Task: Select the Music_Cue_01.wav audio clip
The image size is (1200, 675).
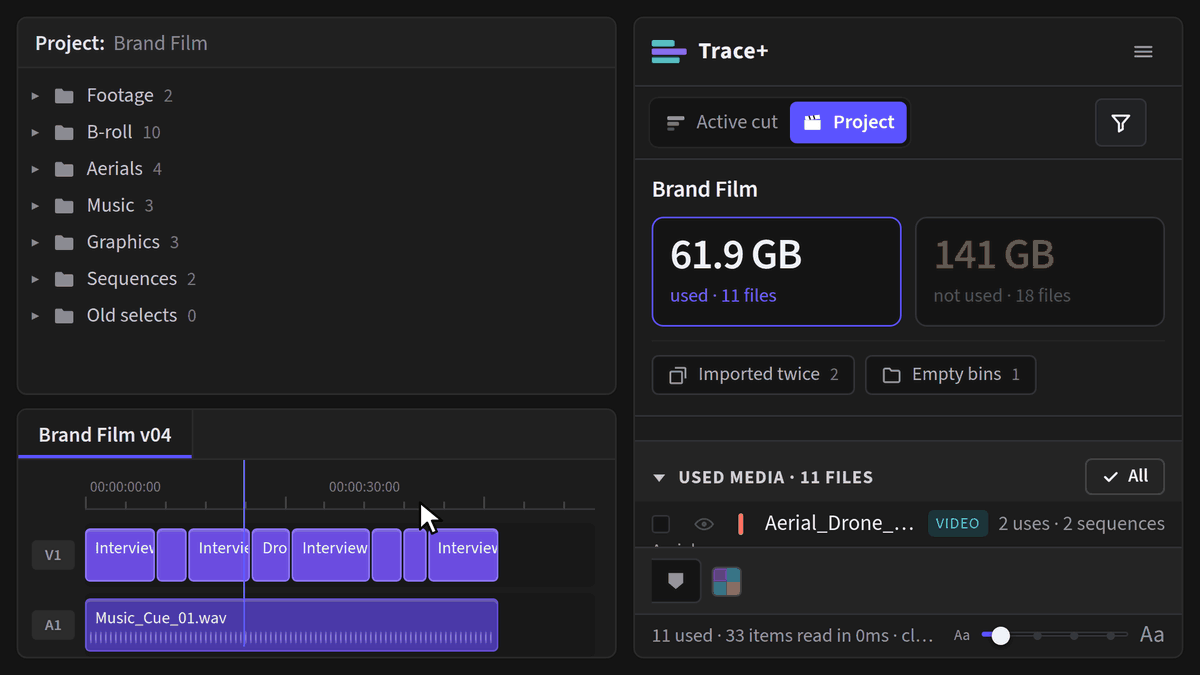Action: (291, 625)
